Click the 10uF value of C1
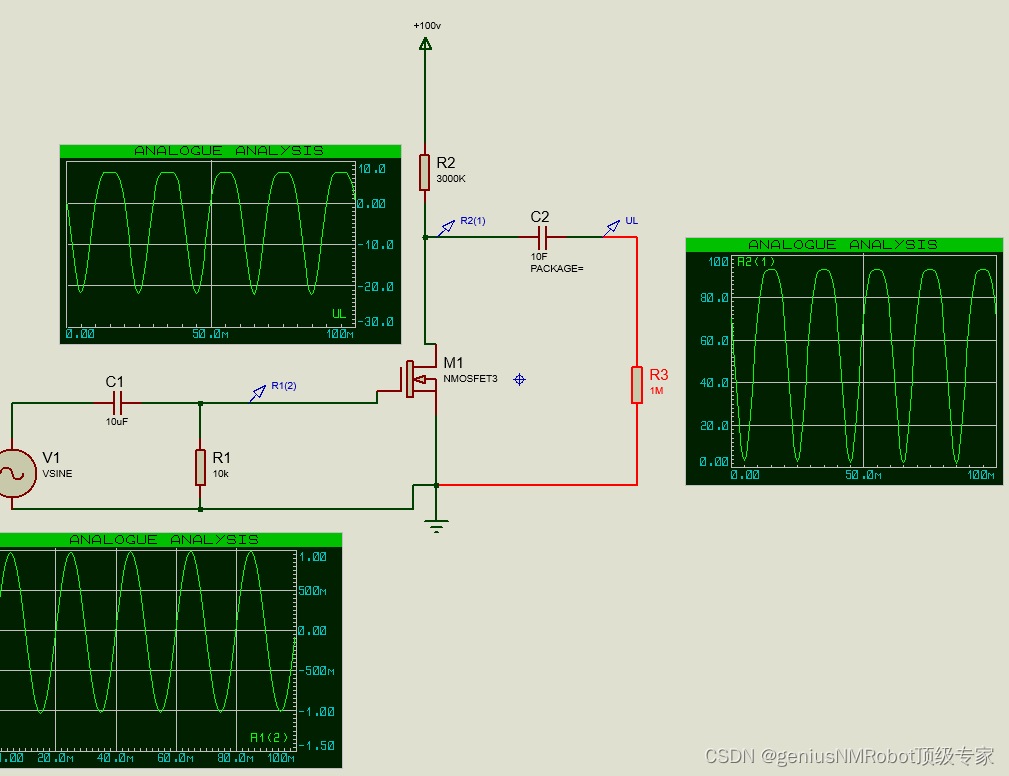 pos(117,421)
